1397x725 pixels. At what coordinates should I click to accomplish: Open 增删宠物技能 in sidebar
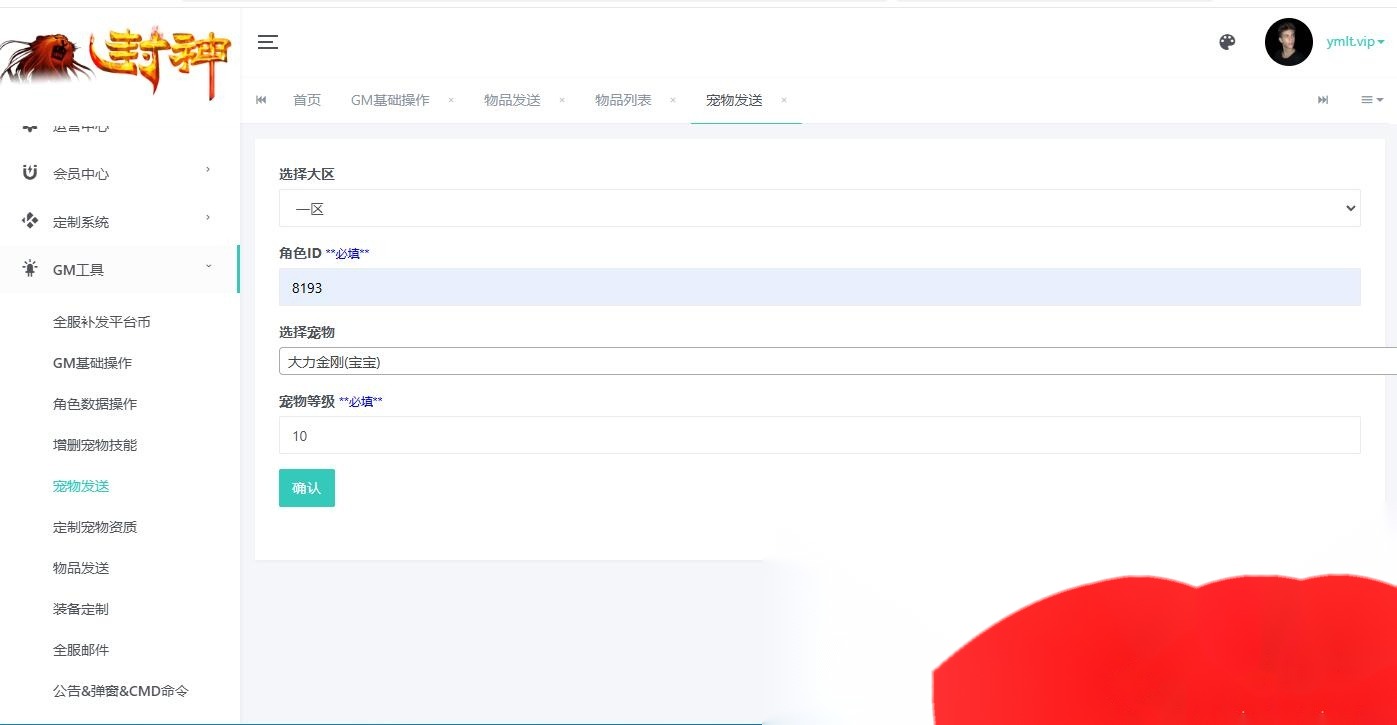coord(95,445)
